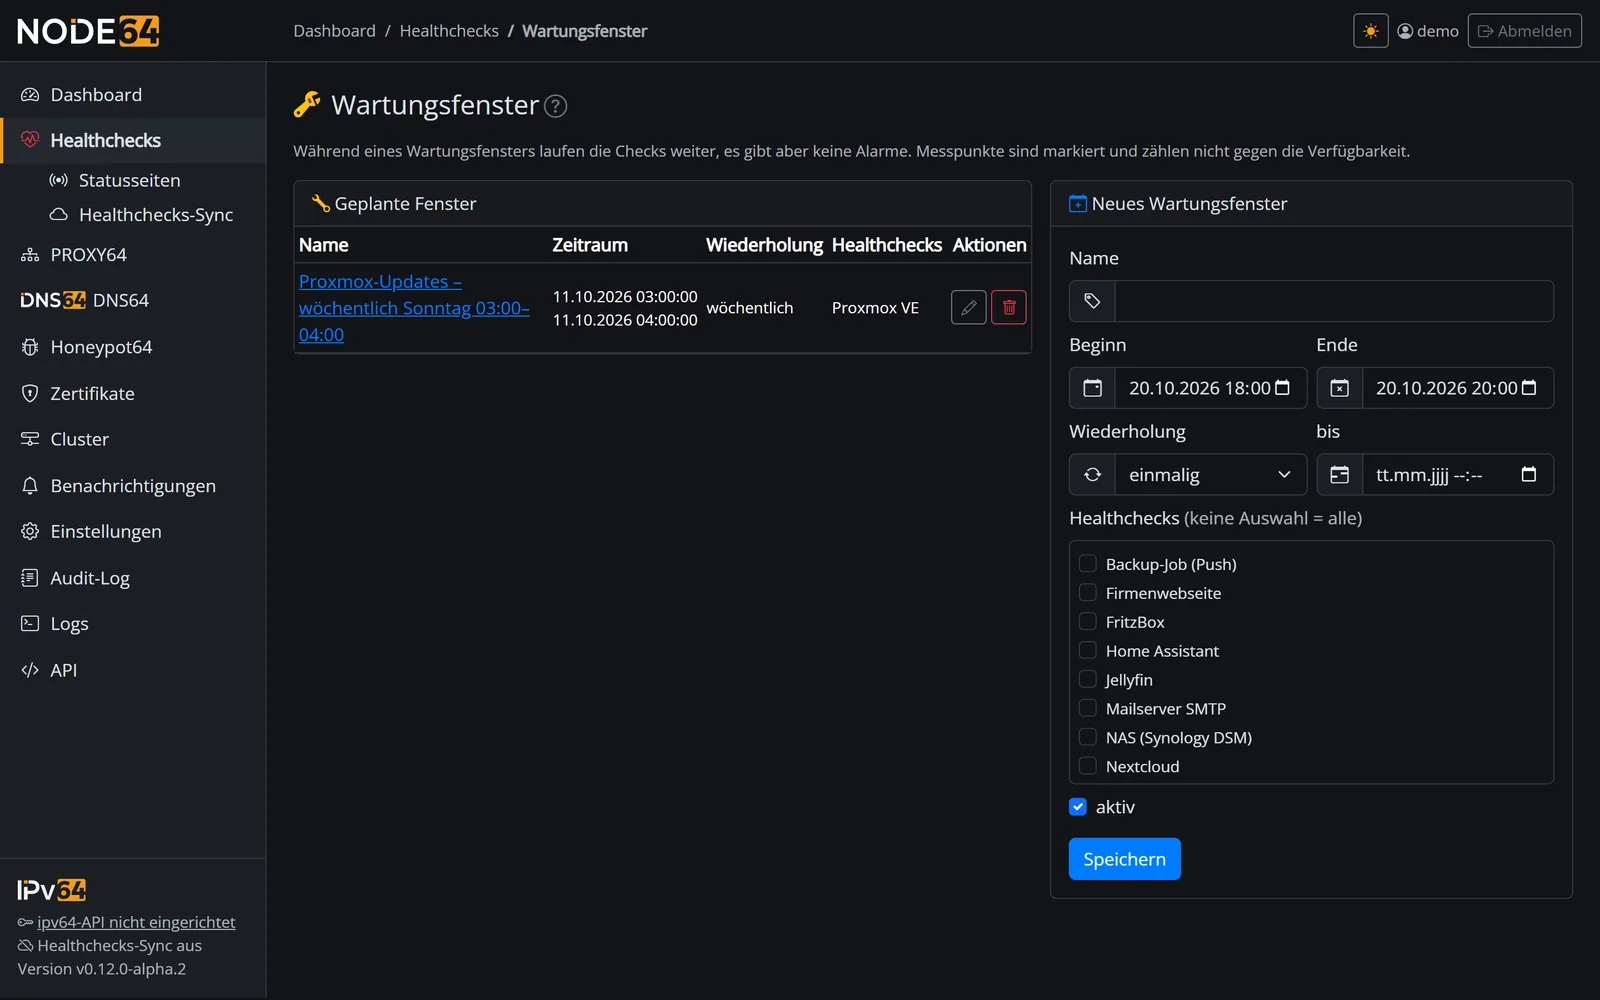Click the ipv64-API nicht eingerichtet link
This screenshot has width=1600, height=1000.
point(136,922)
